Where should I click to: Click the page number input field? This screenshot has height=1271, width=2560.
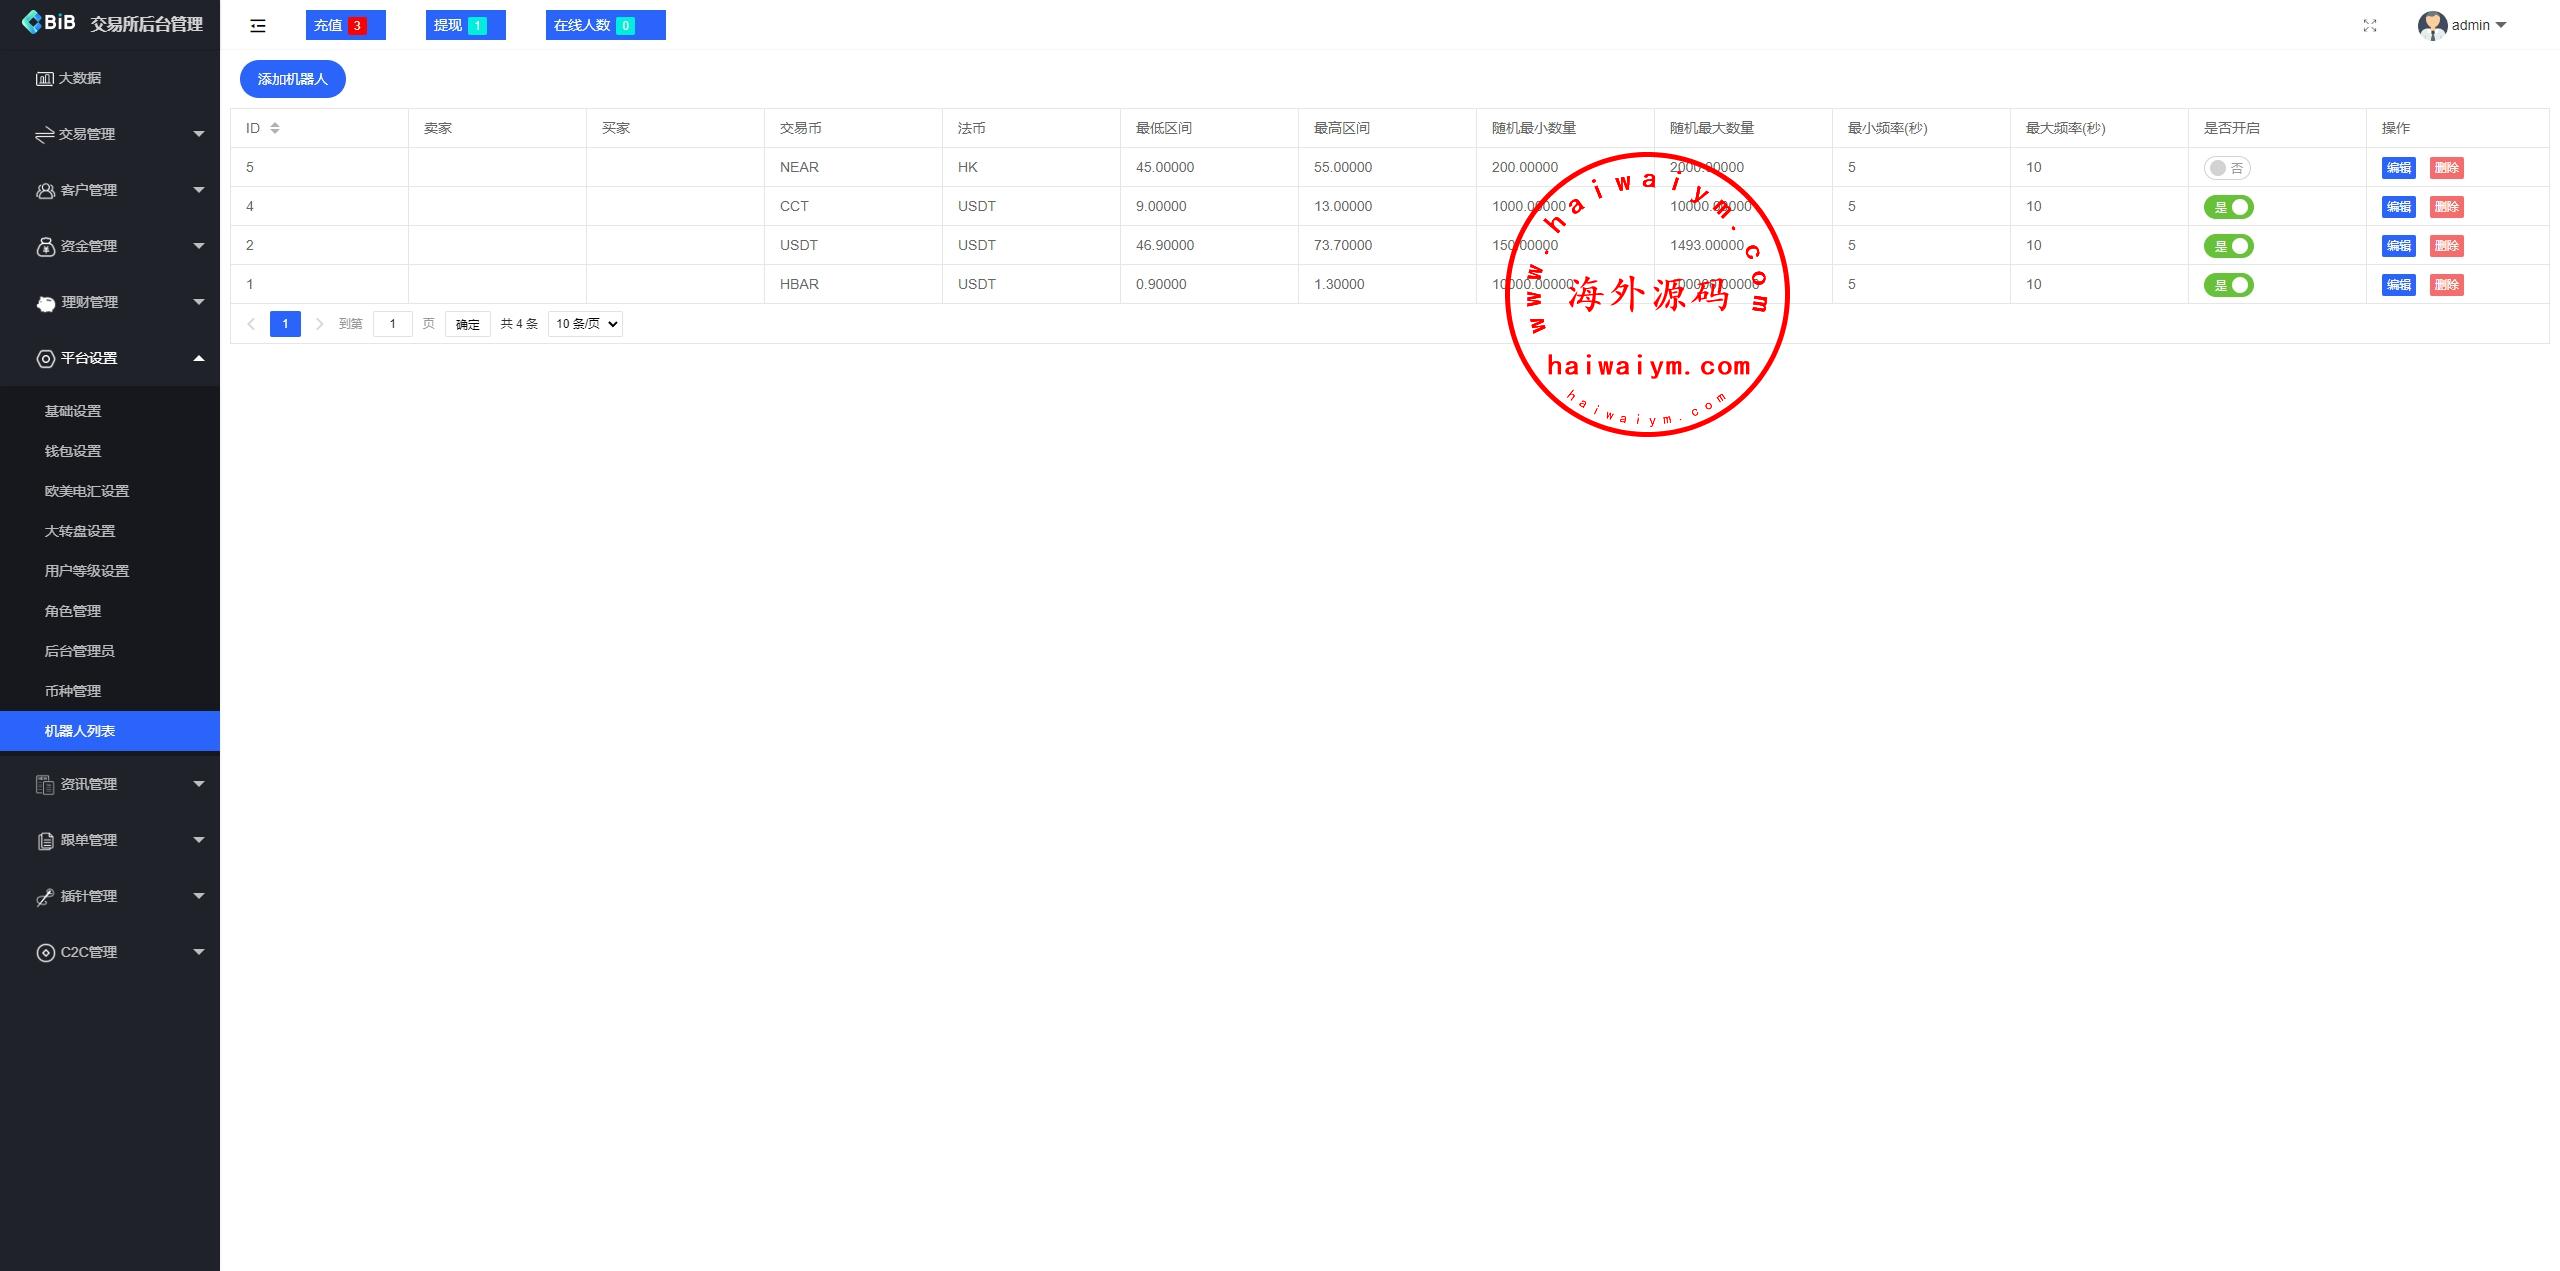click(392, 324)
